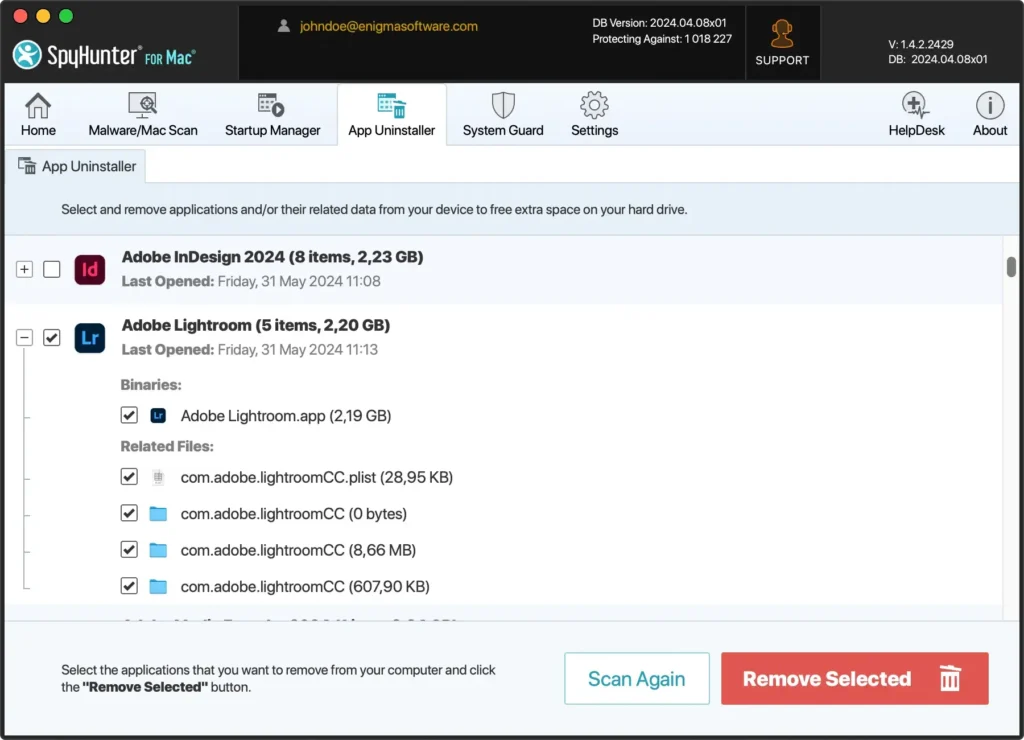Open the Startup Manager icon
The width and height of the screenshot is (1024, 740).
click(x=271, y=105)
